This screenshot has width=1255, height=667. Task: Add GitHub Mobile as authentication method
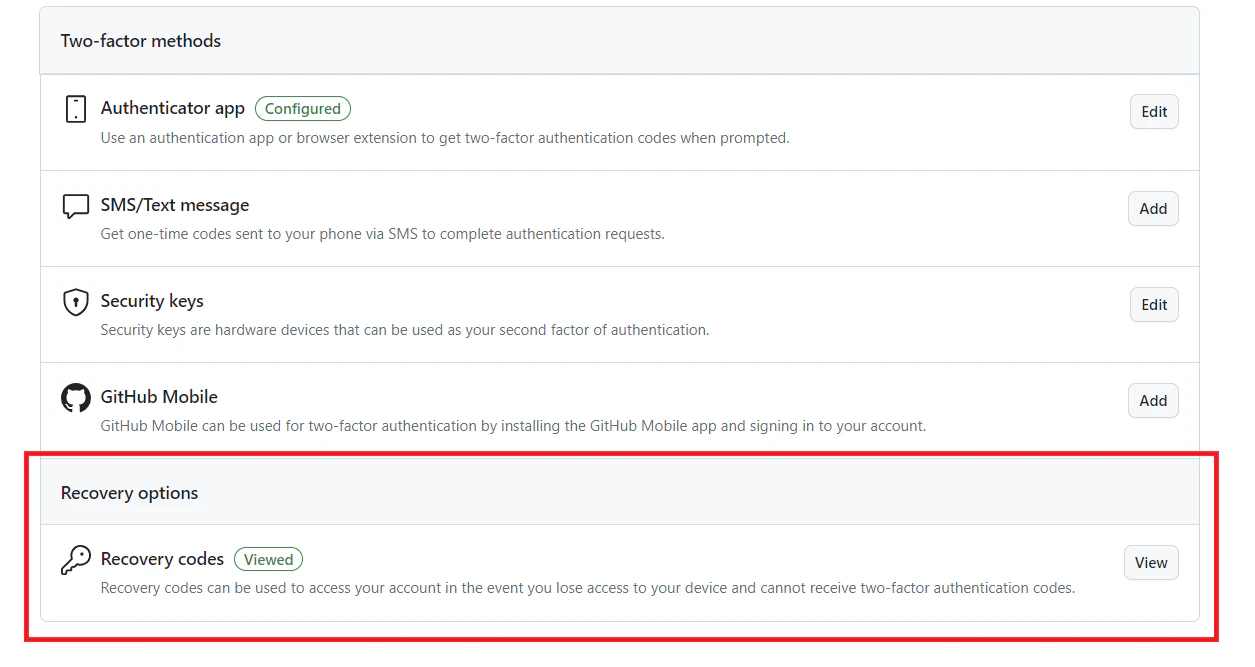pos(1152,400)
